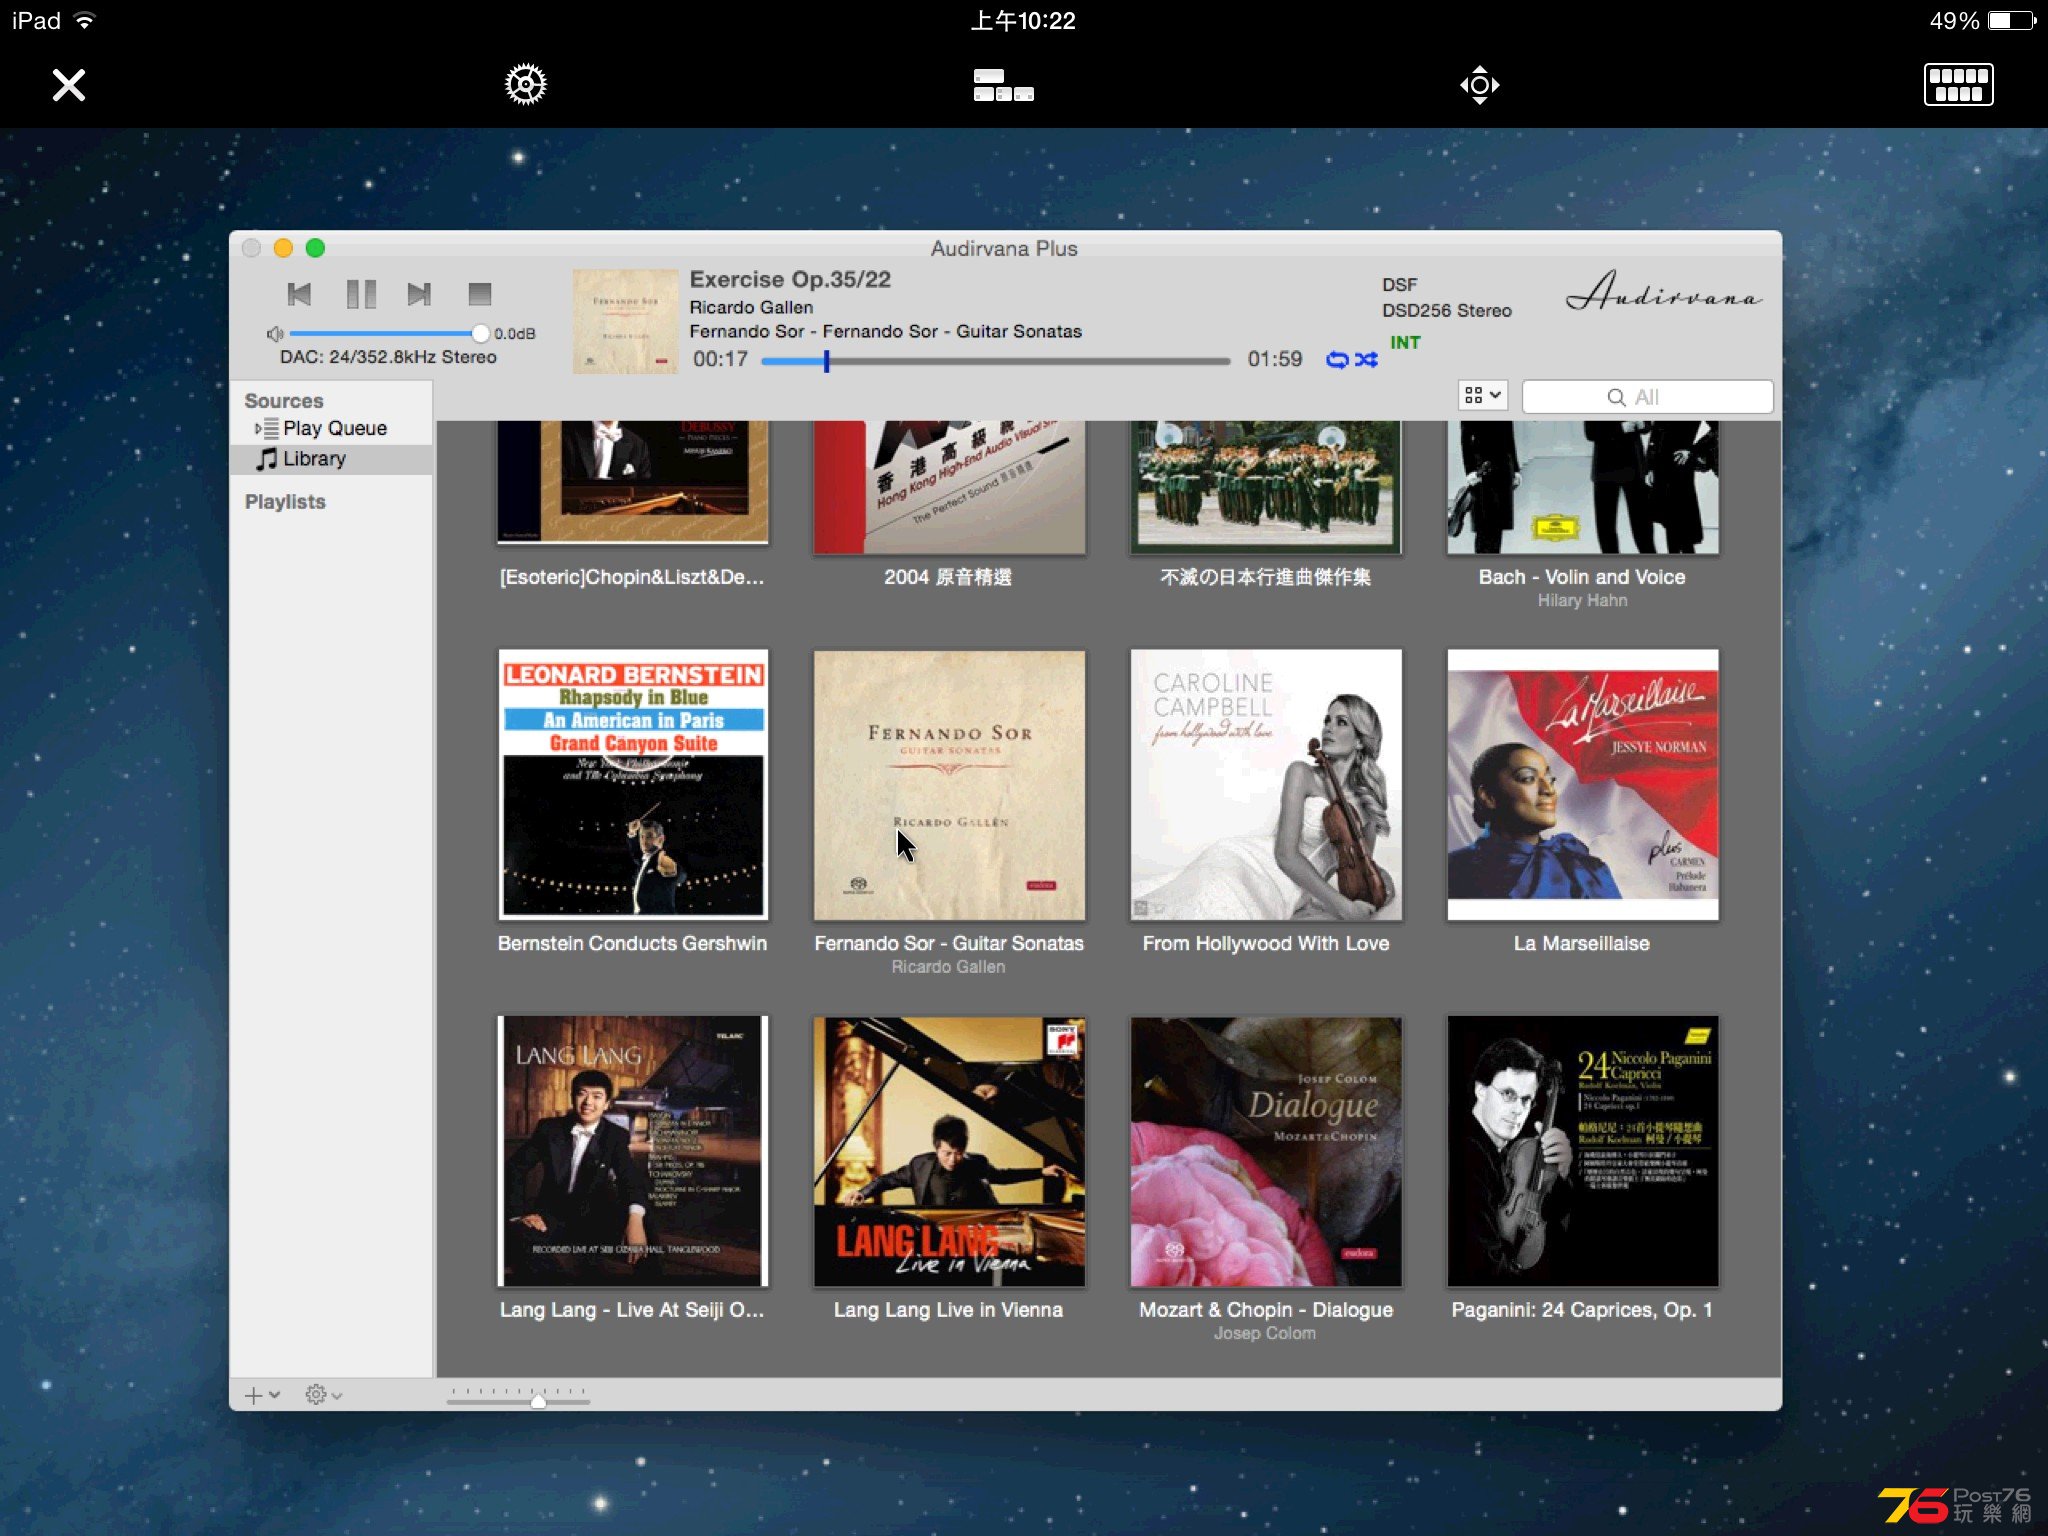Click the track progress bar
This screenshot has width=2048, height=1536.
[x=995, y=361]
